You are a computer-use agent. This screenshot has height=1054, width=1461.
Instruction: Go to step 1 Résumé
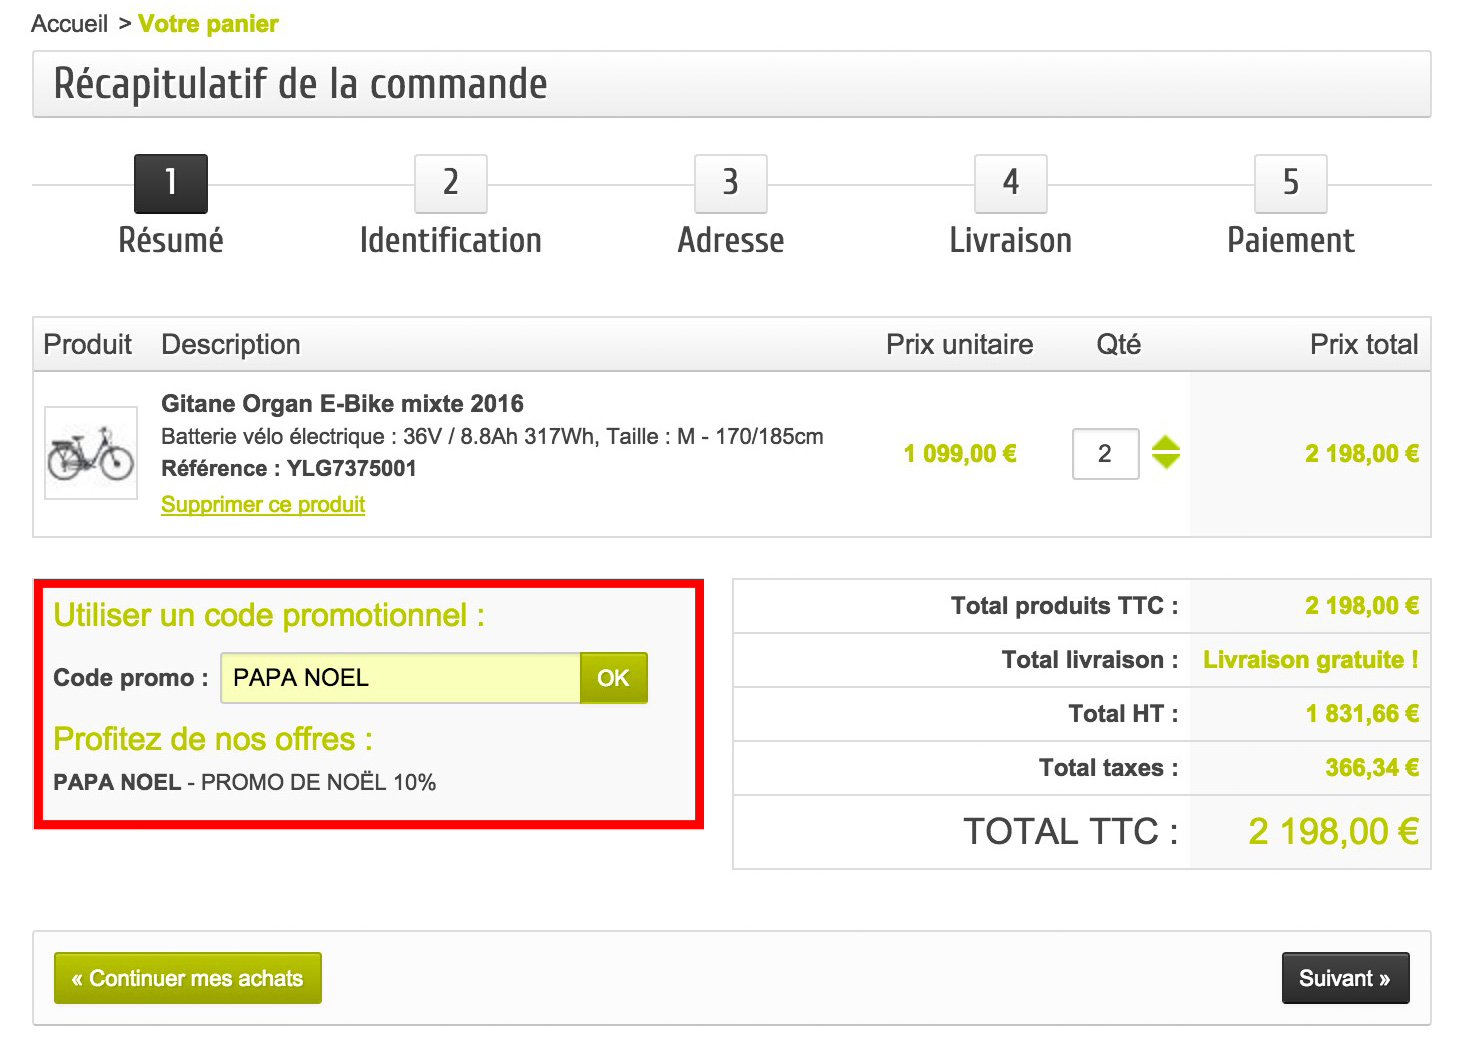tap(171, 184)
